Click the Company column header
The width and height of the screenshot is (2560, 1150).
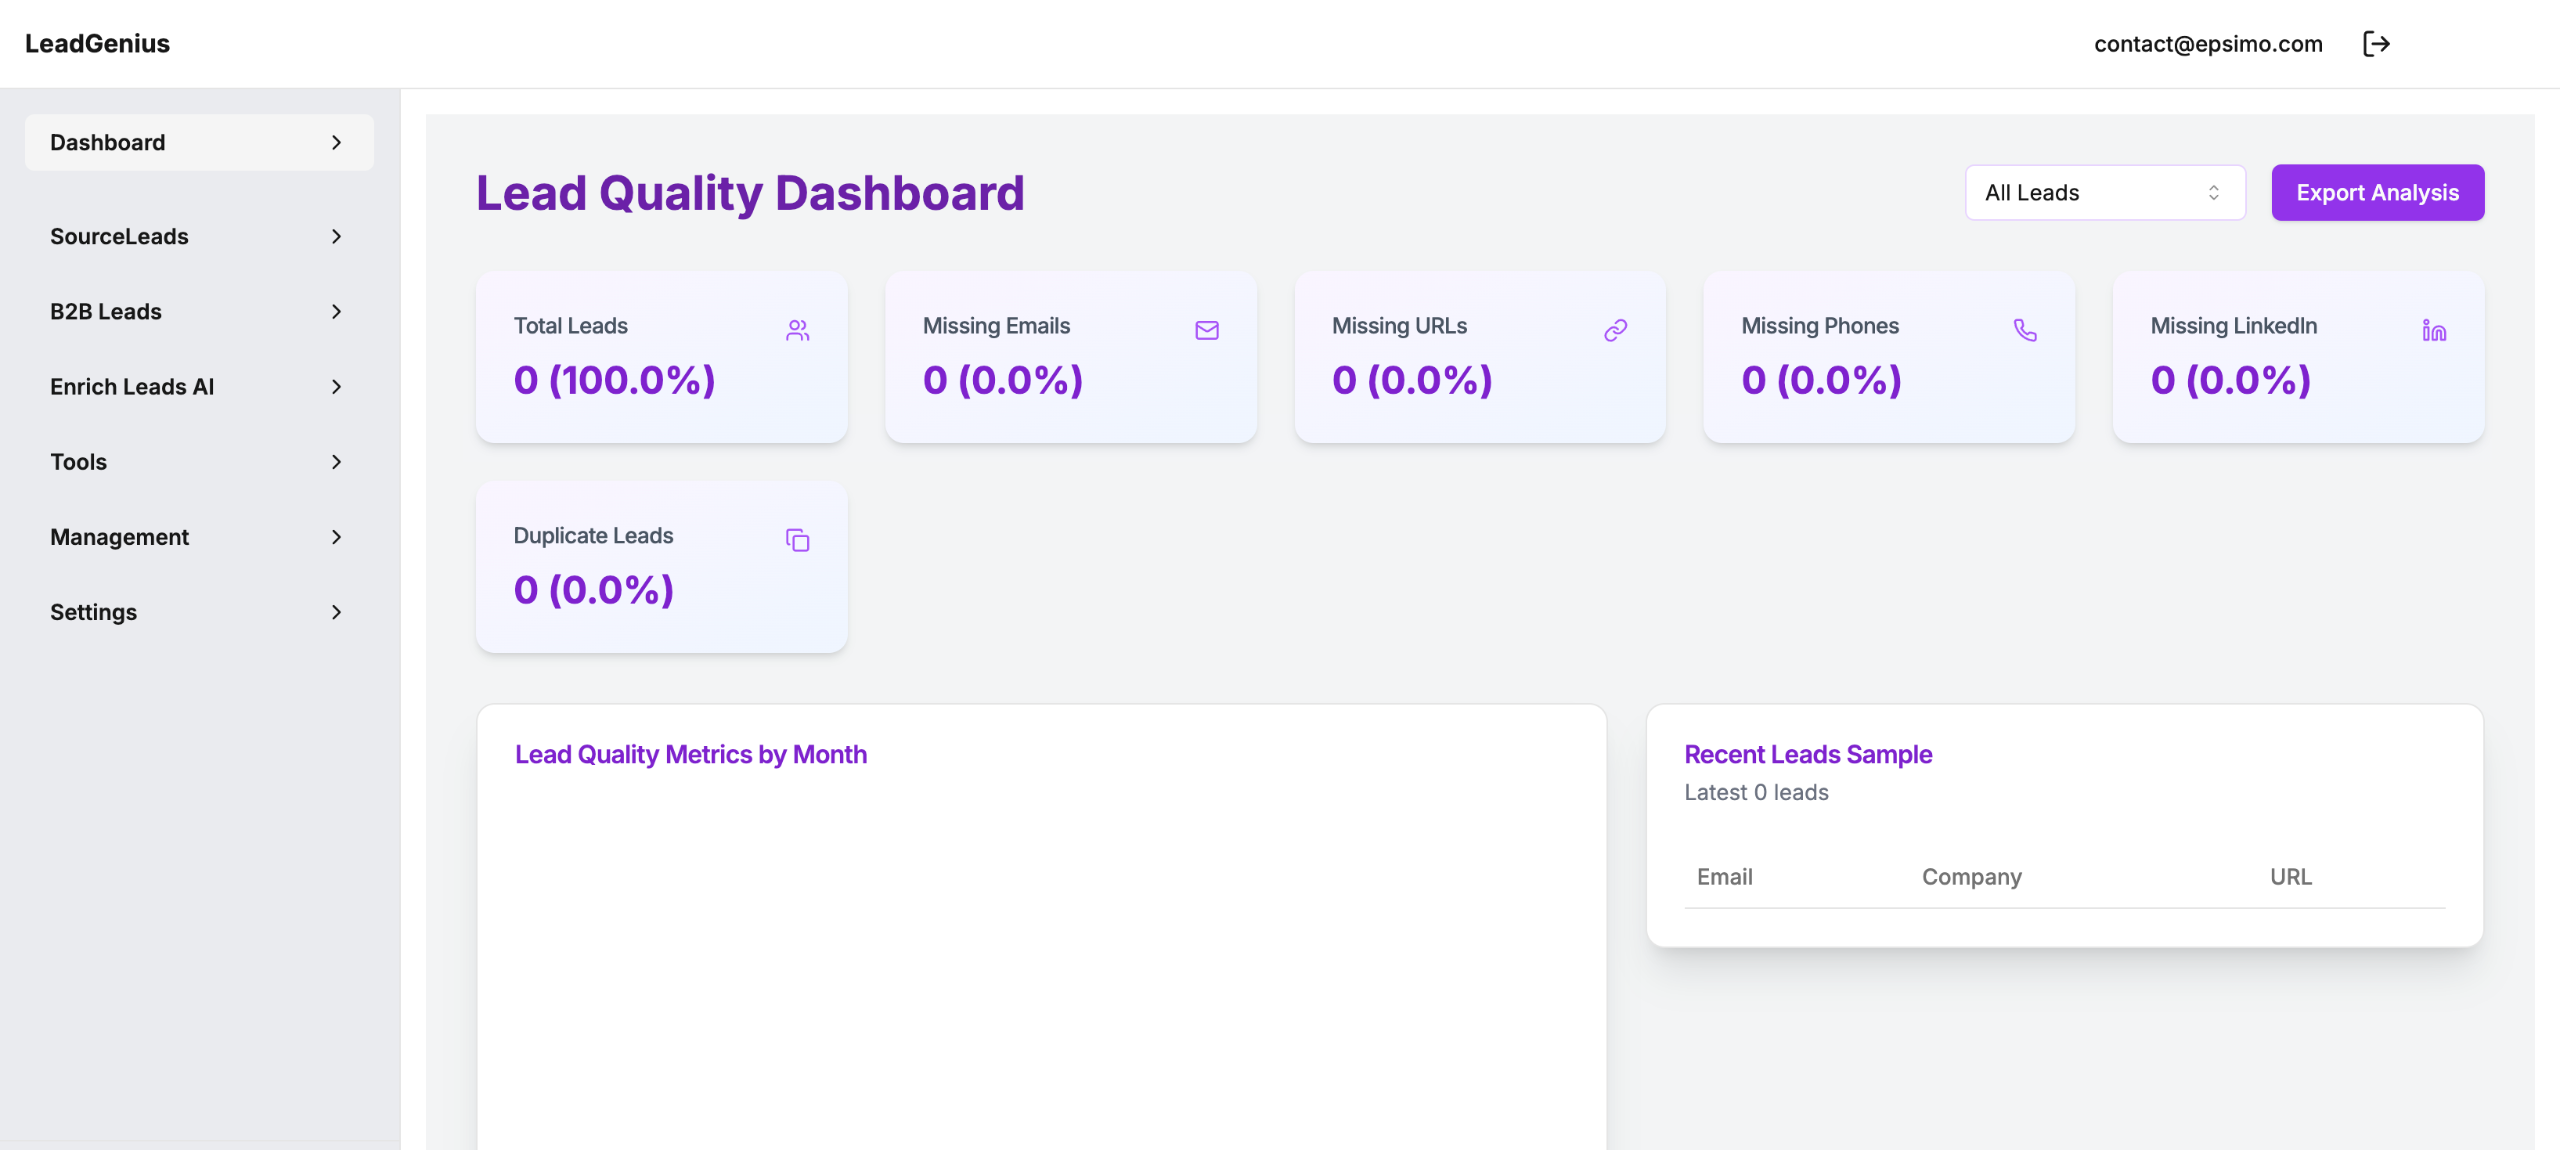pos(1971,877)
